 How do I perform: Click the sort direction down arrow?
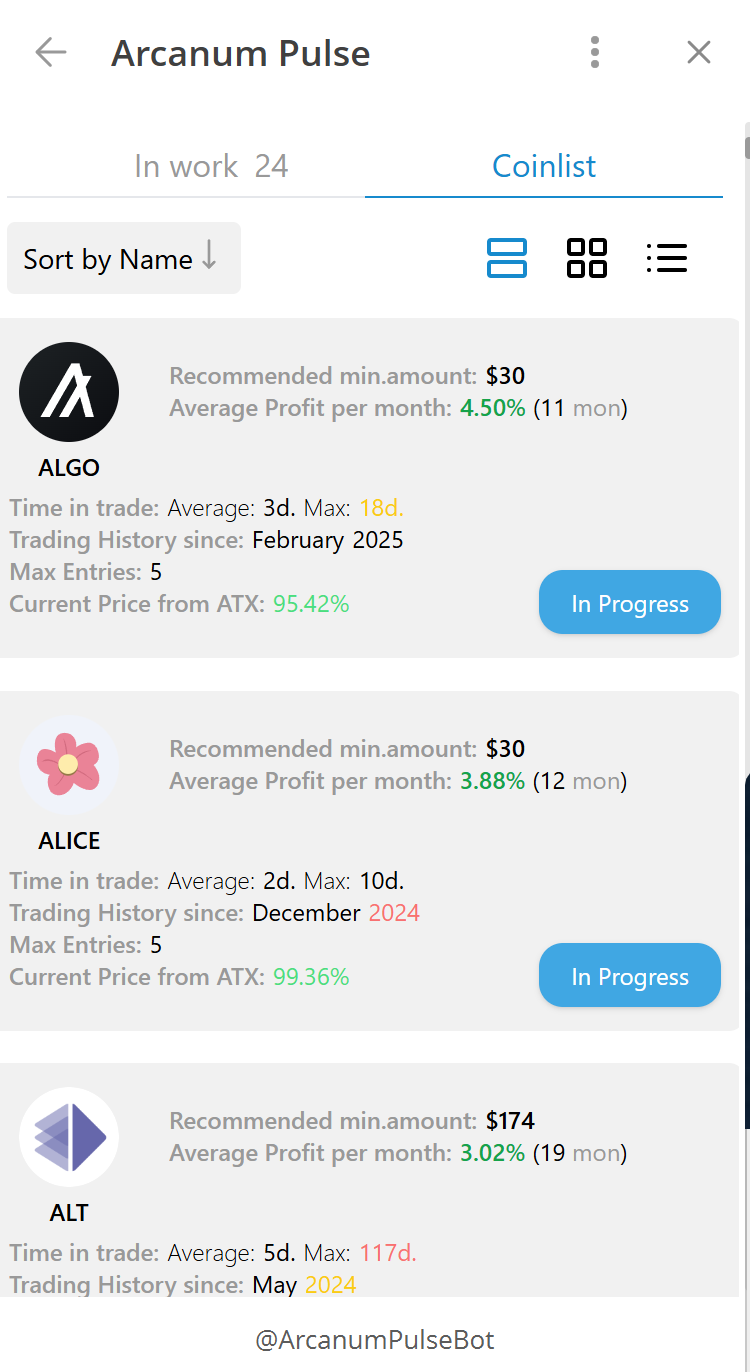click(x=209, y=257)
